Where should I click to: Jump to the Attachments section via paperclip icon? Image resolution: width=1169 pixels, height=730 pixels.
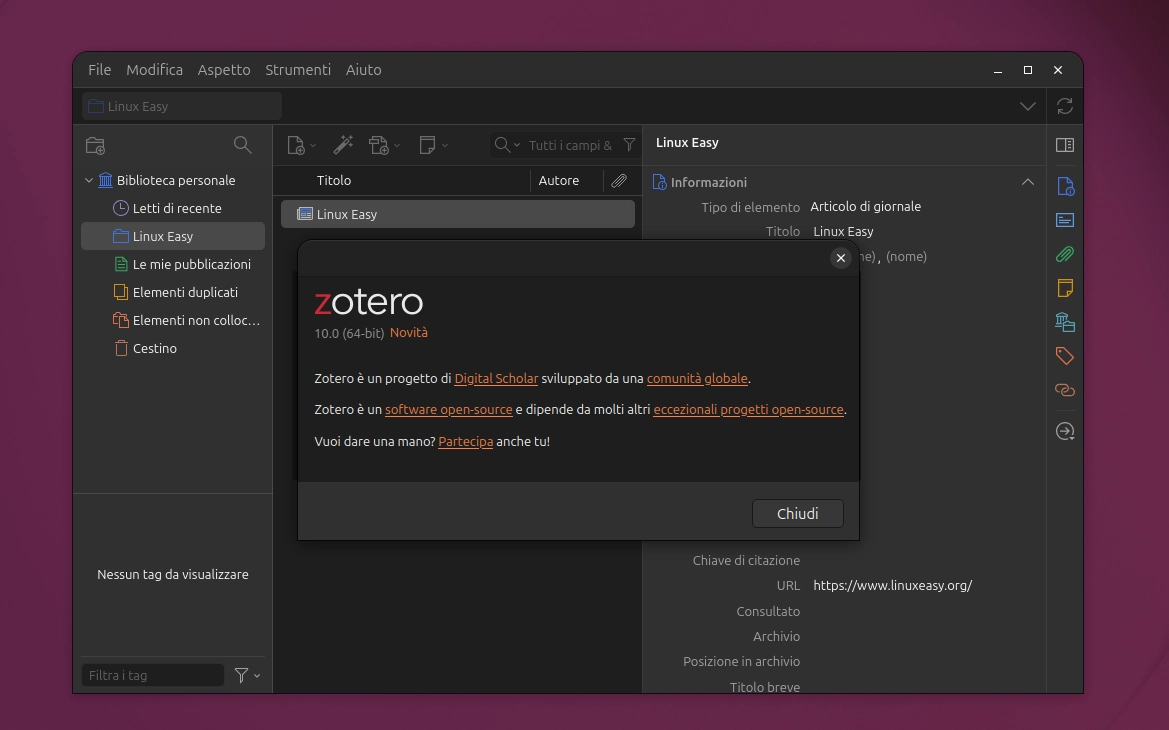pyautogui.click(x=1065, y=254)
